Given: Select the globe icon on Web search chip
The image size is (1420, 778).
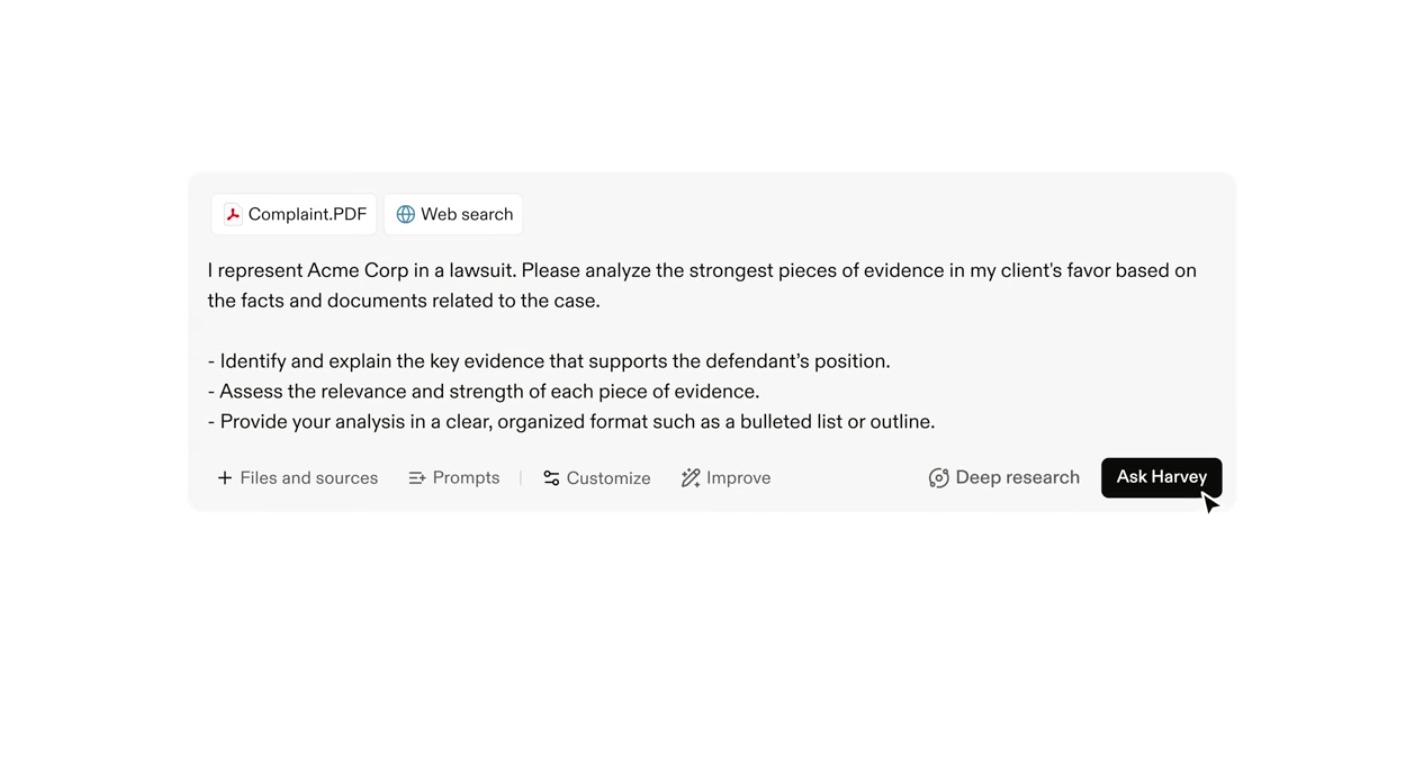Looking at the screenshot, I should click(x=404, y=213).
